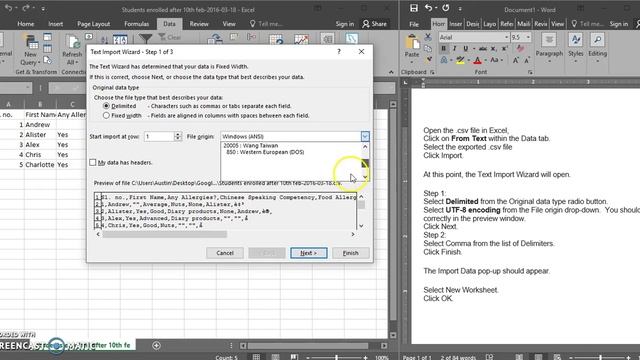640x360 pixels.
Task: Click the Word Undo icon
Action: click(x=429, y=8)
